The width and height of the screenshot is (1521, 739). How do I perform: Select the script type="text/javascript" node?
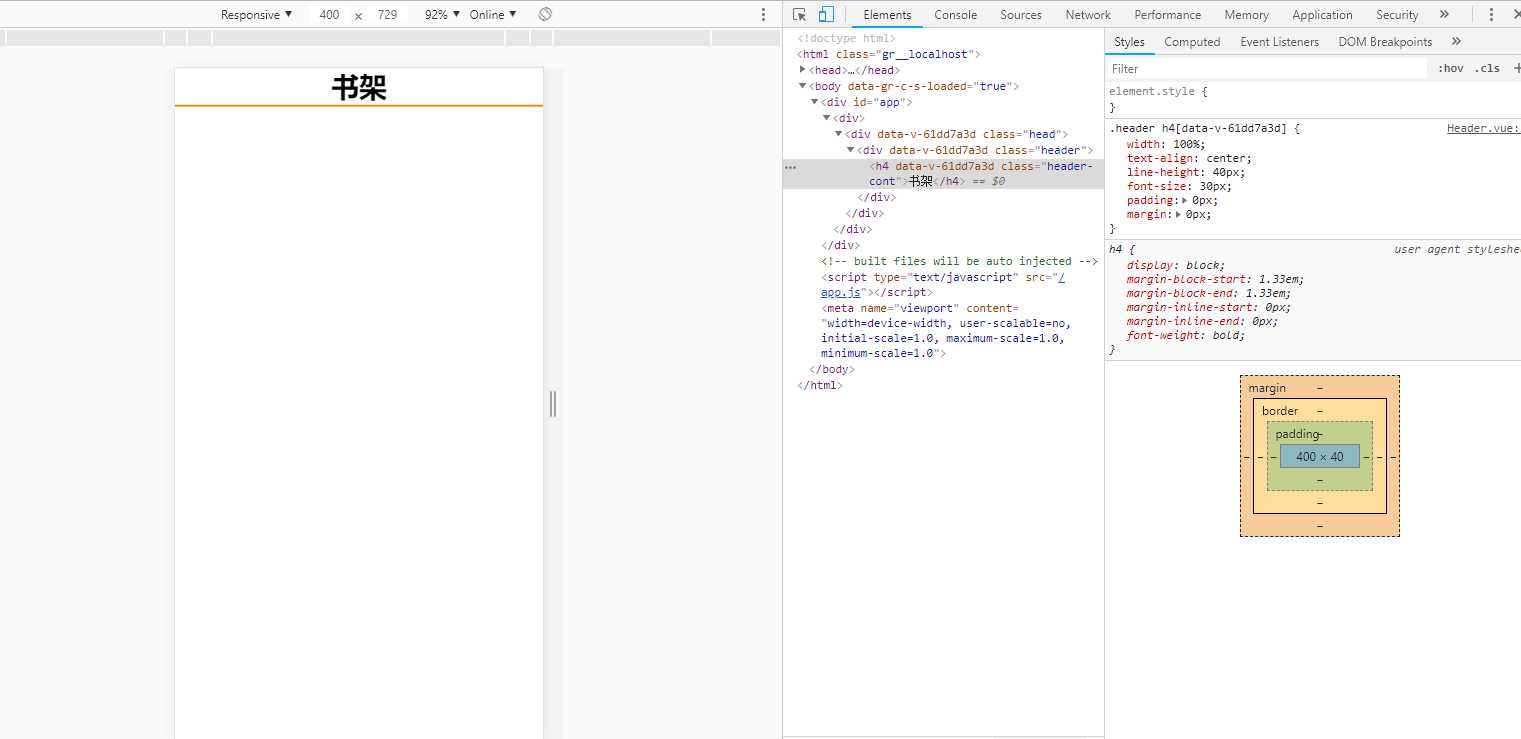click(943, 284)
